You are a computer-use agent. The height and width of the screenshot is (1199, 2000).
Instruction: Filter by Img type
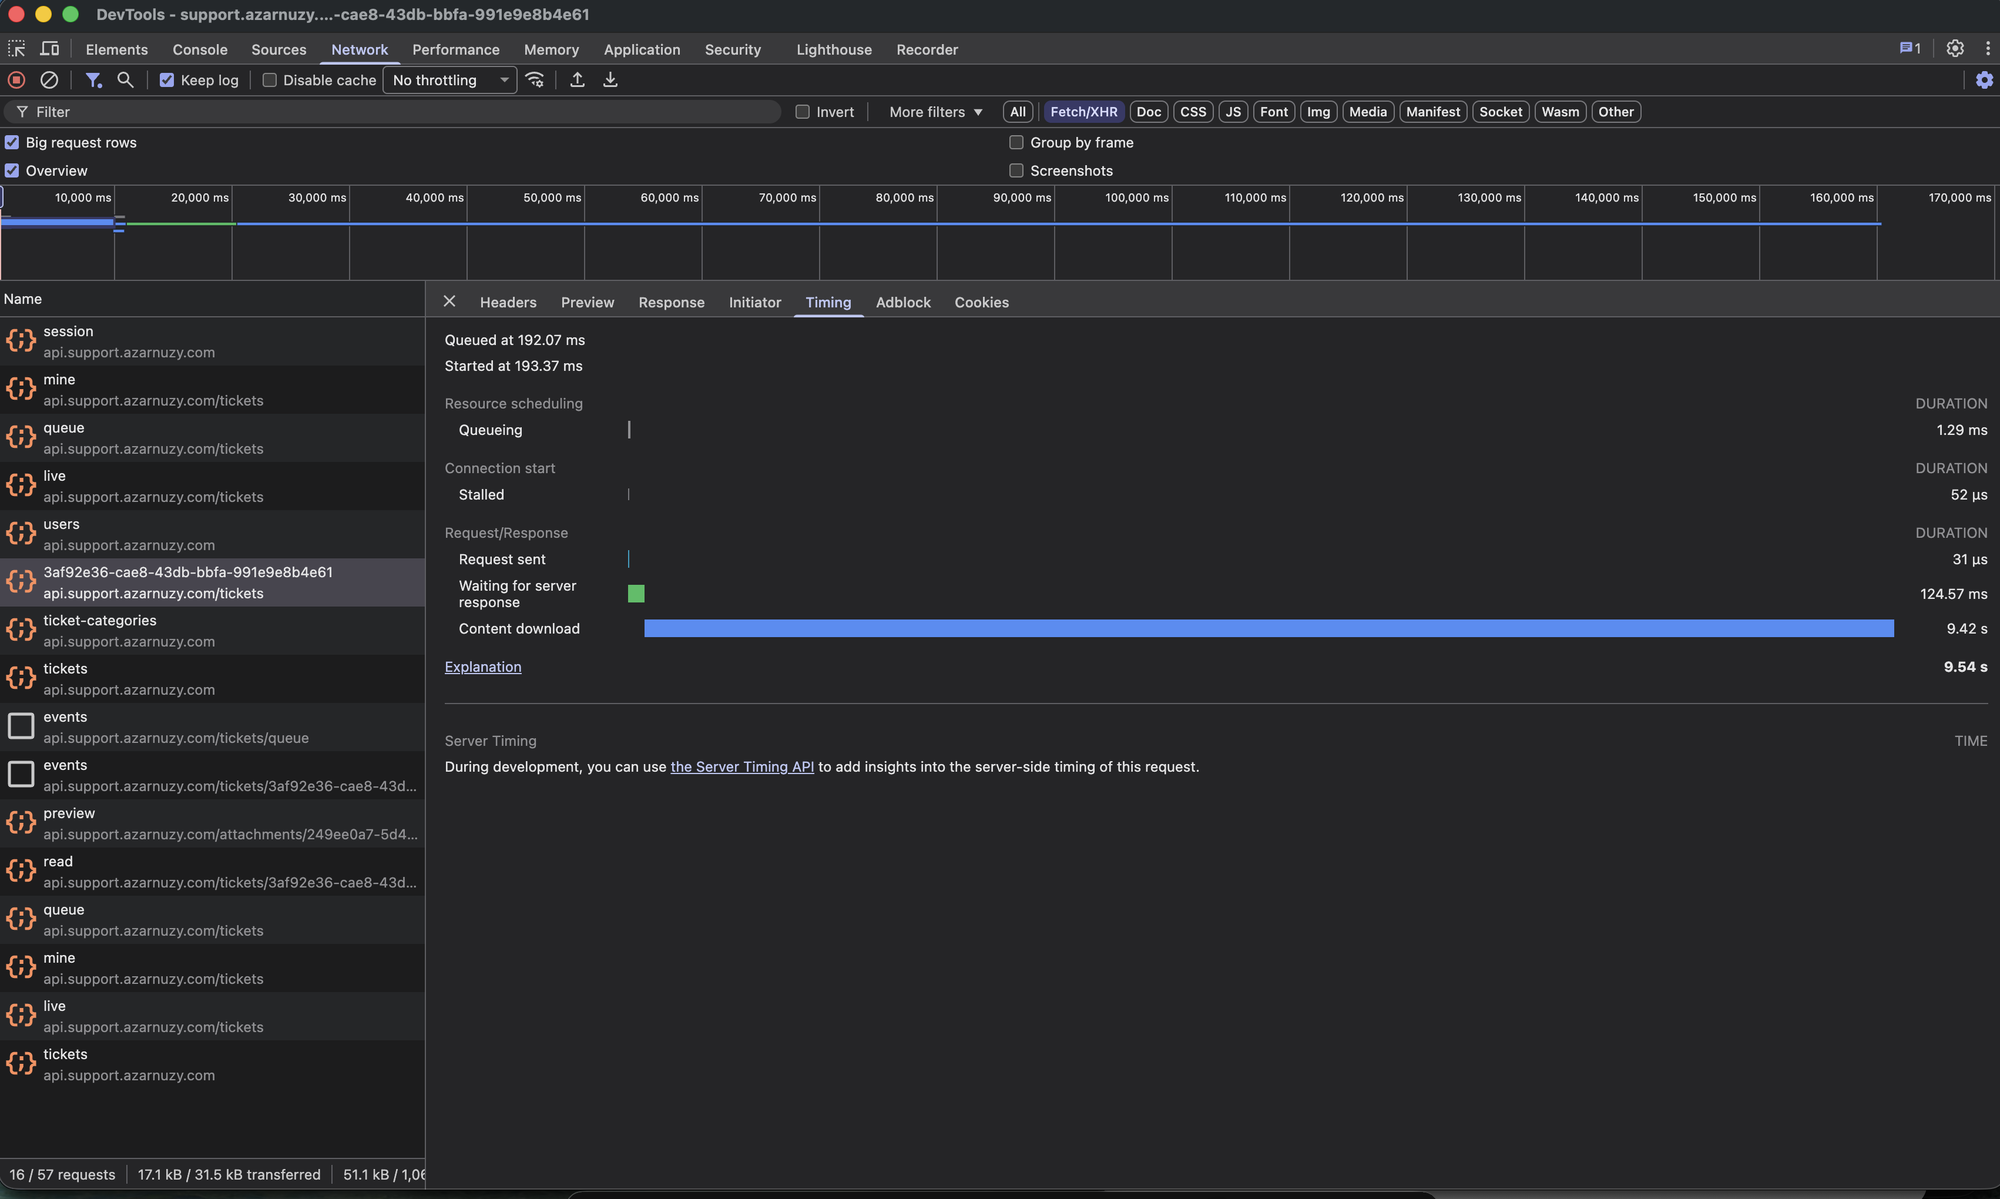tap(1318, 112)
